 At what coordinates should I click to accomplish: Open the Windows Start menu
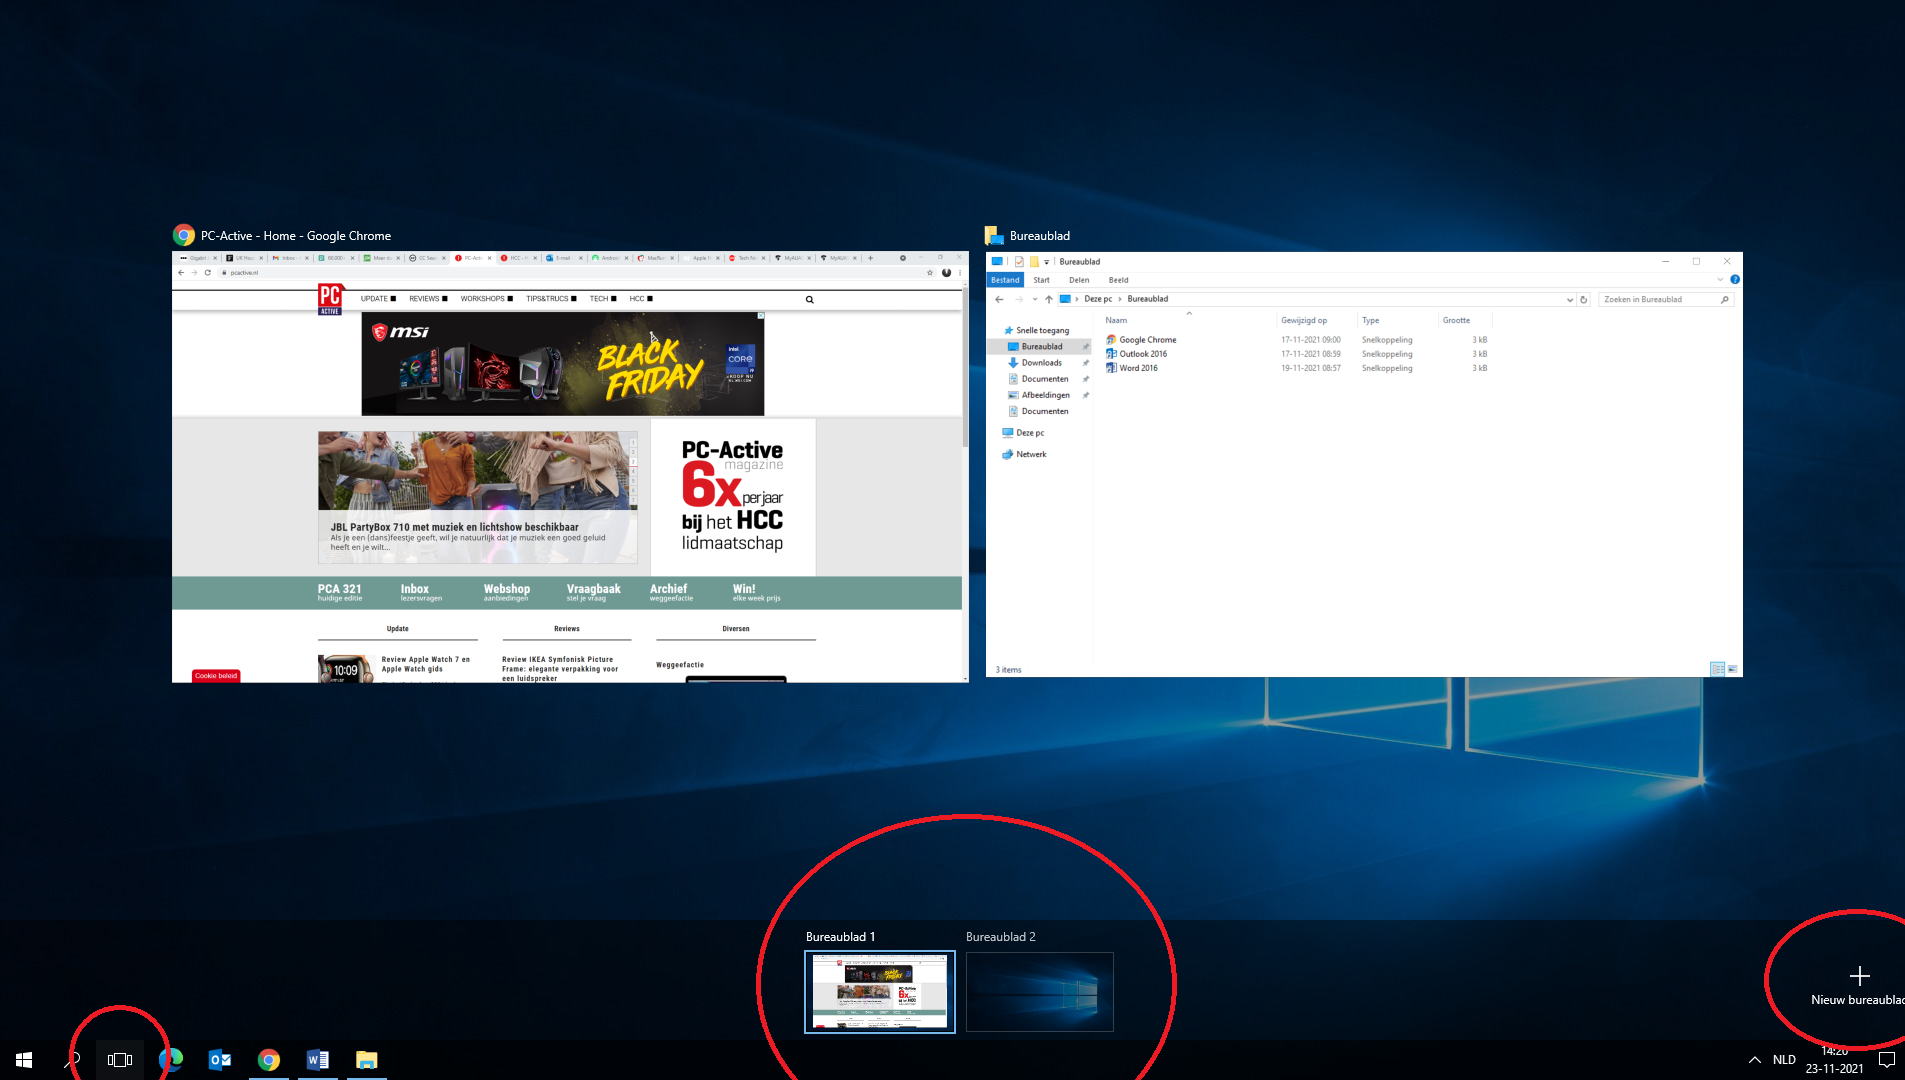pyautogui.click(x=24, y=1060)
